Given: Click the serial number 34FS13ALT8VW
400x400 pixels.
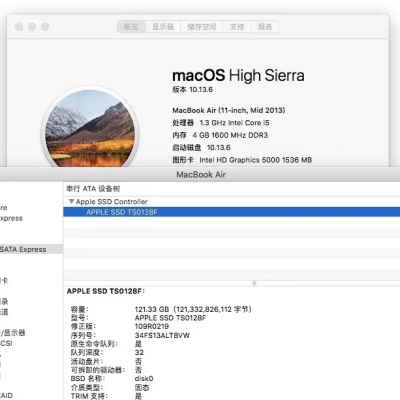Looking at the screenshot, I should point(162,335).
